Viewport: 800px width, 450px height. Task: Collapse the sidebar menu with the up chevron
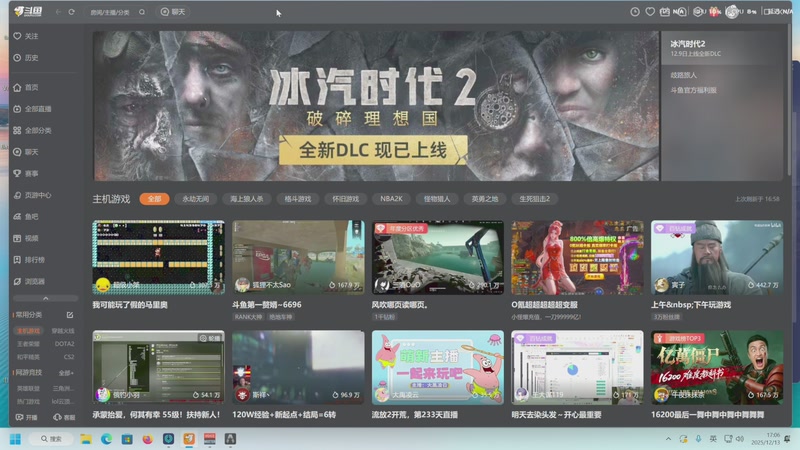click(45, 298)
